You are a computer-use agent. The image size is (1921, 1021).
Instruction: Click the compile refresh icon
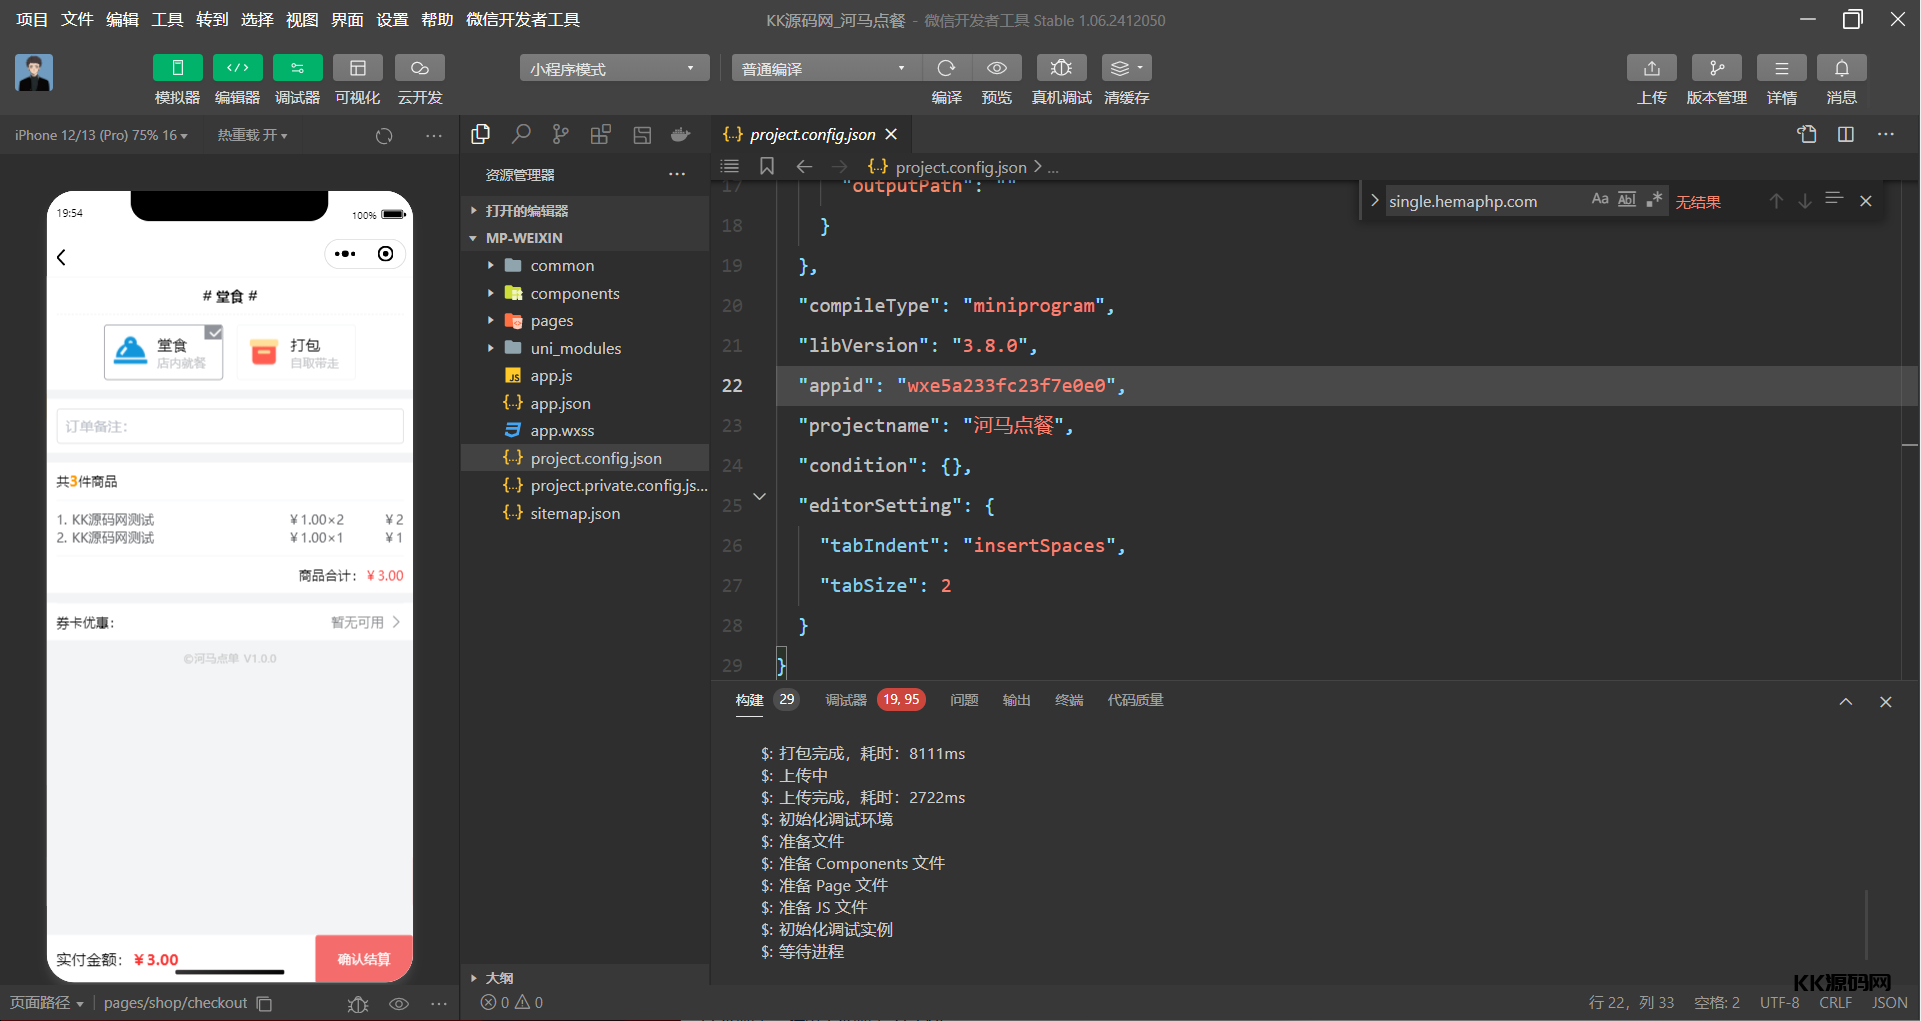point(946,68)
